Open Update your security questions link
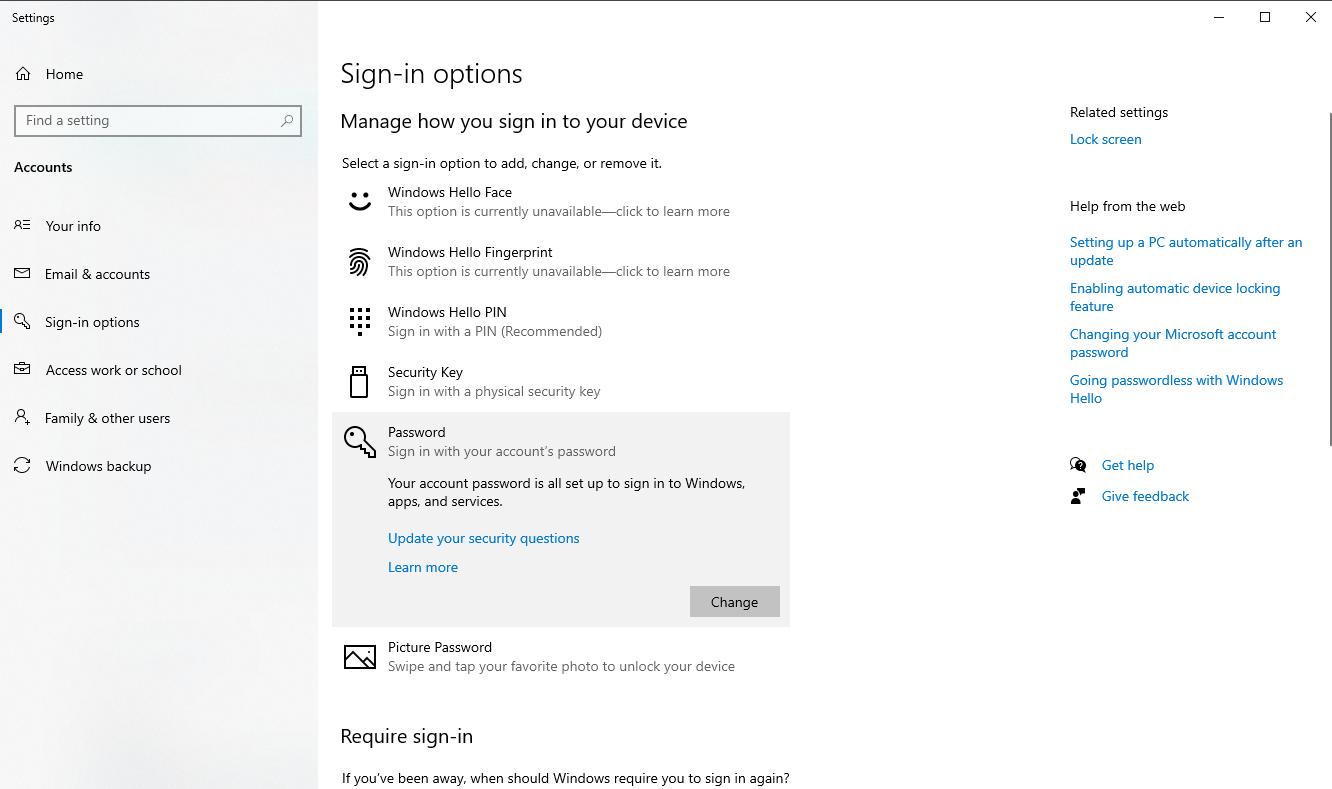Screen dimensions: 1332x789 pos(484,538)
